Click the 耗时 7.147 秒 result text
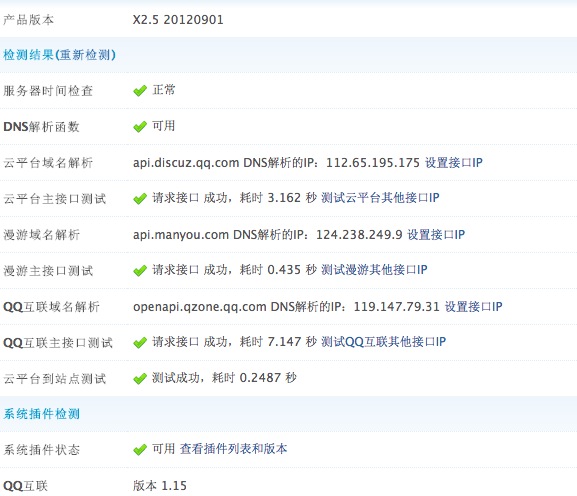The height and width of the screenshot is (496, 577). (x=278, y=342)
